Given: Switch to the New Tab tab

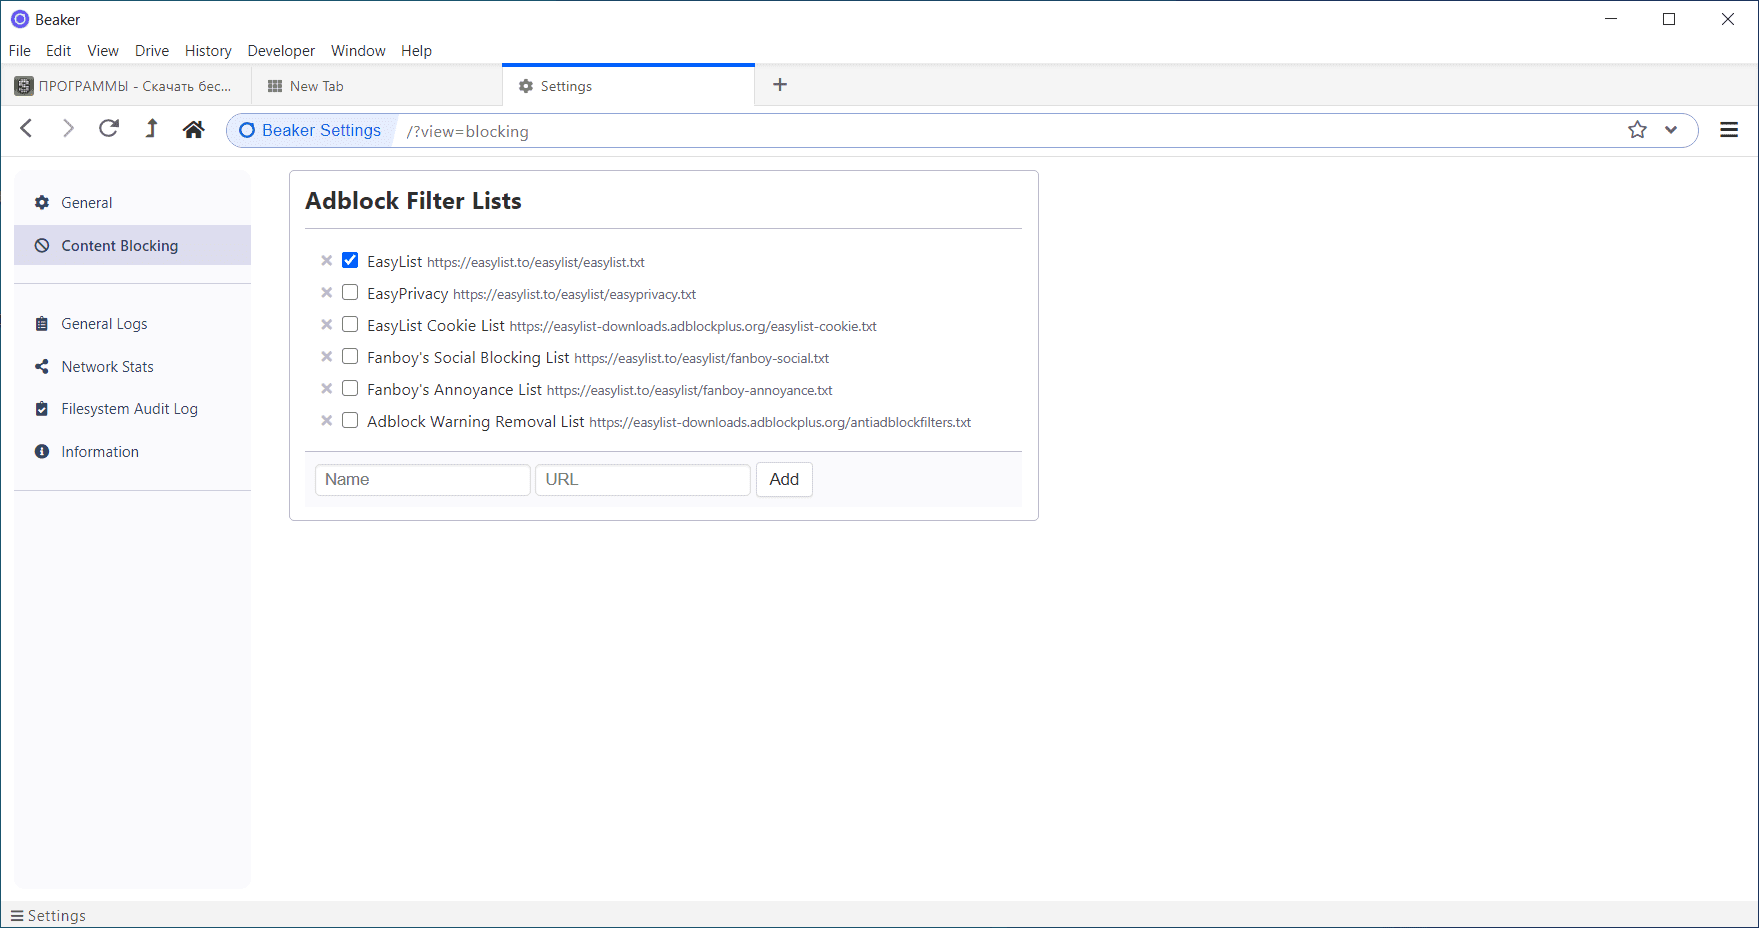Looking at the screenshot, I should coord(377,86).
